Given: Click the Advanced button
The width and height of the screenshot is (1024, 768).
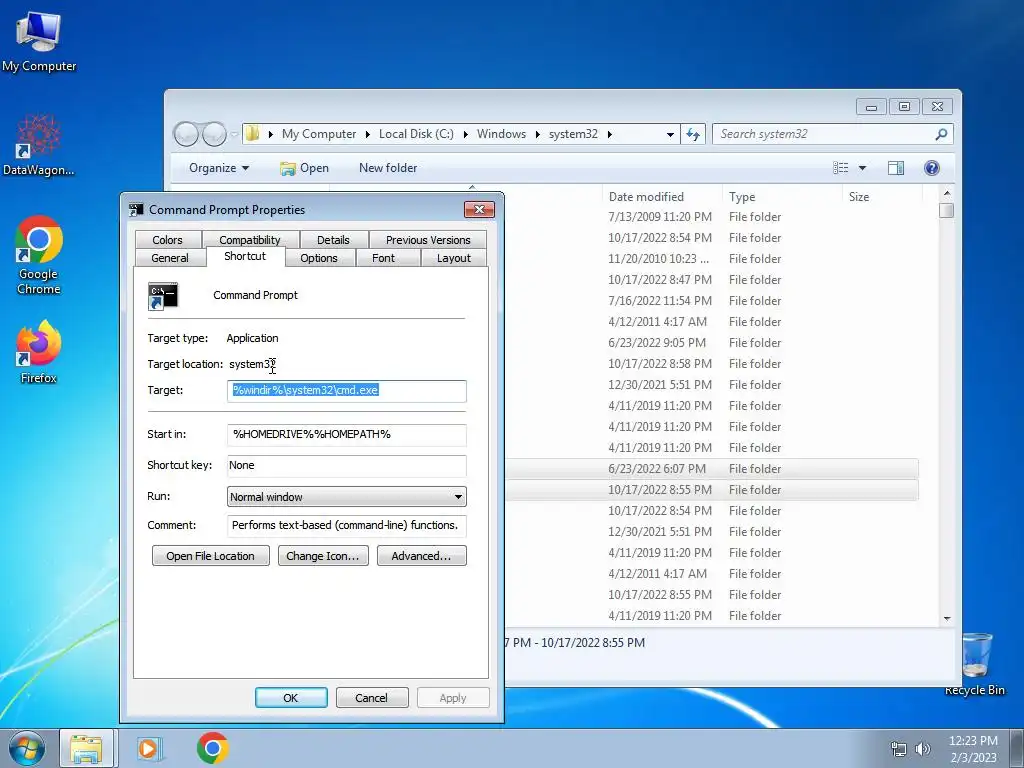Looking at the screenshot, I should [421, 556].
